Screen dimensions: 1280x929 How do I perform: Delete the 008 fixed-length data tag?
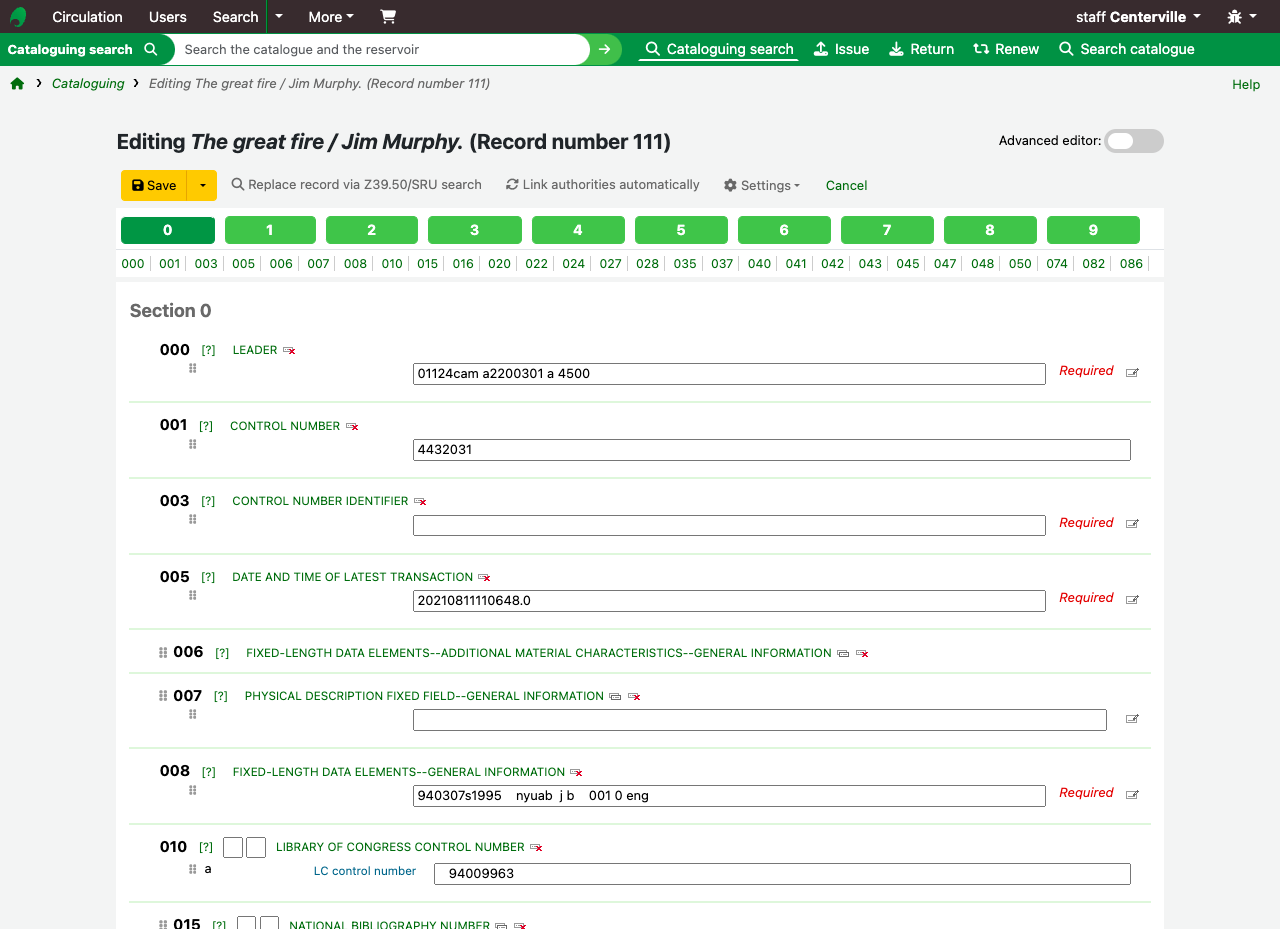click(576, 773)
